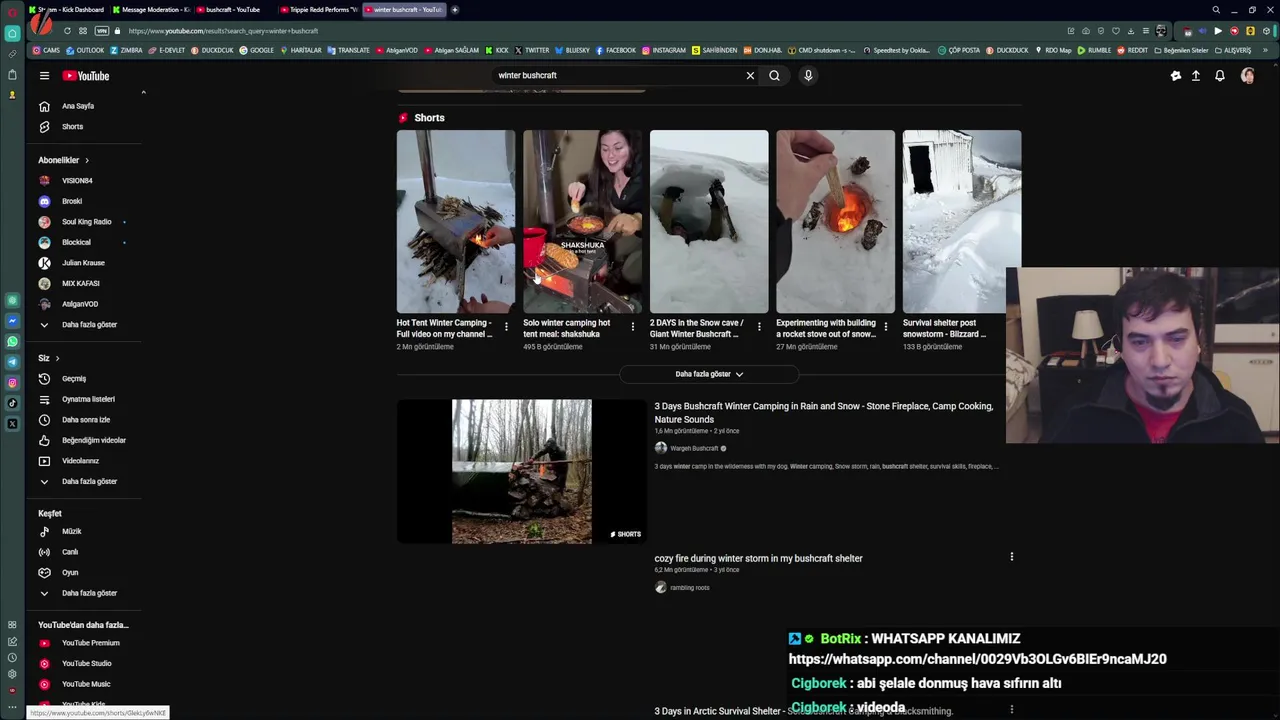Click the YouTube logo
1280x720 pixels.
point(86,76)
